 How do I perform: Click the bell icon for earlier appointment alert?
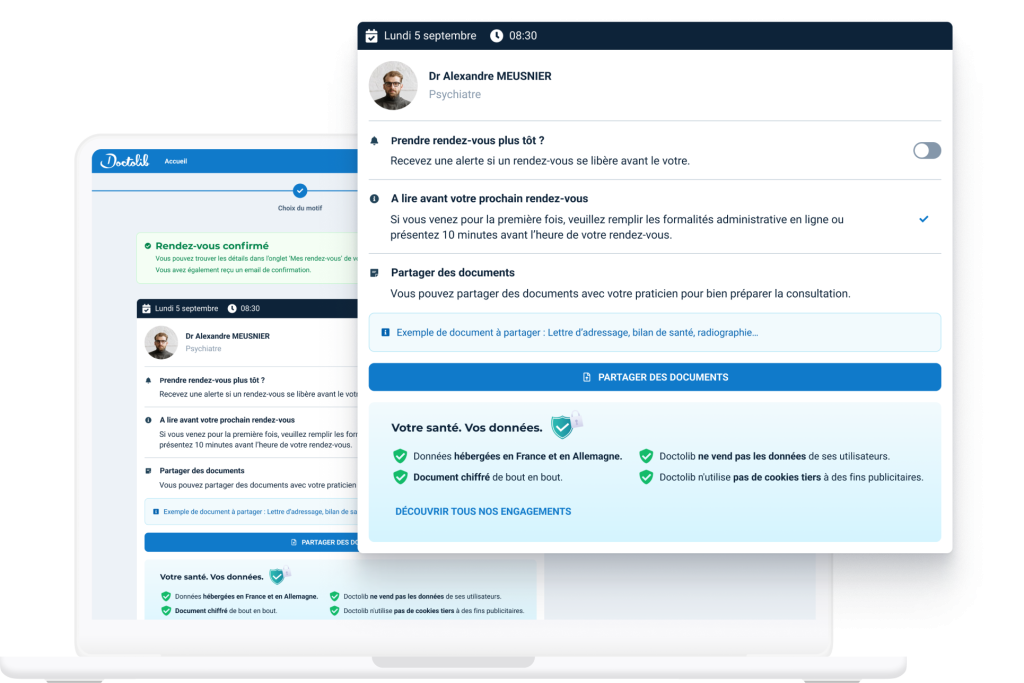coord(375,141)
